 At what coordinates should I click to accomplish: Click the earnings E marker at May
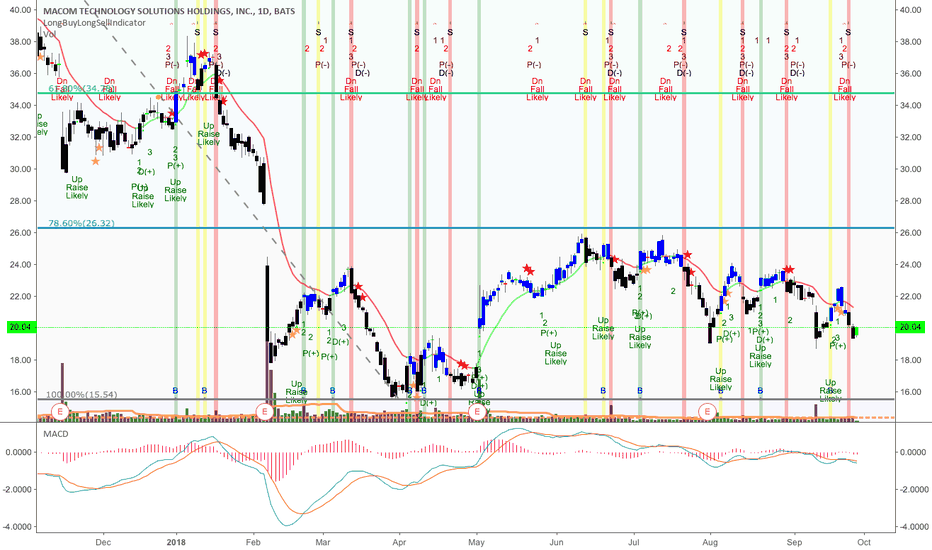477,411
